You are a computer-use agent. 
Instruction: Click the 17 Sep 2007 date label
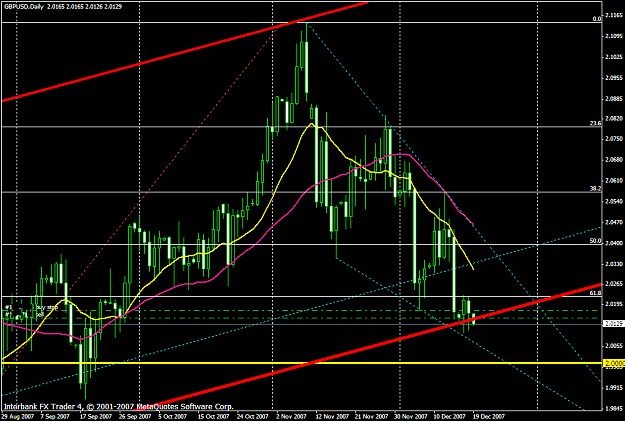tap(96, 417)
